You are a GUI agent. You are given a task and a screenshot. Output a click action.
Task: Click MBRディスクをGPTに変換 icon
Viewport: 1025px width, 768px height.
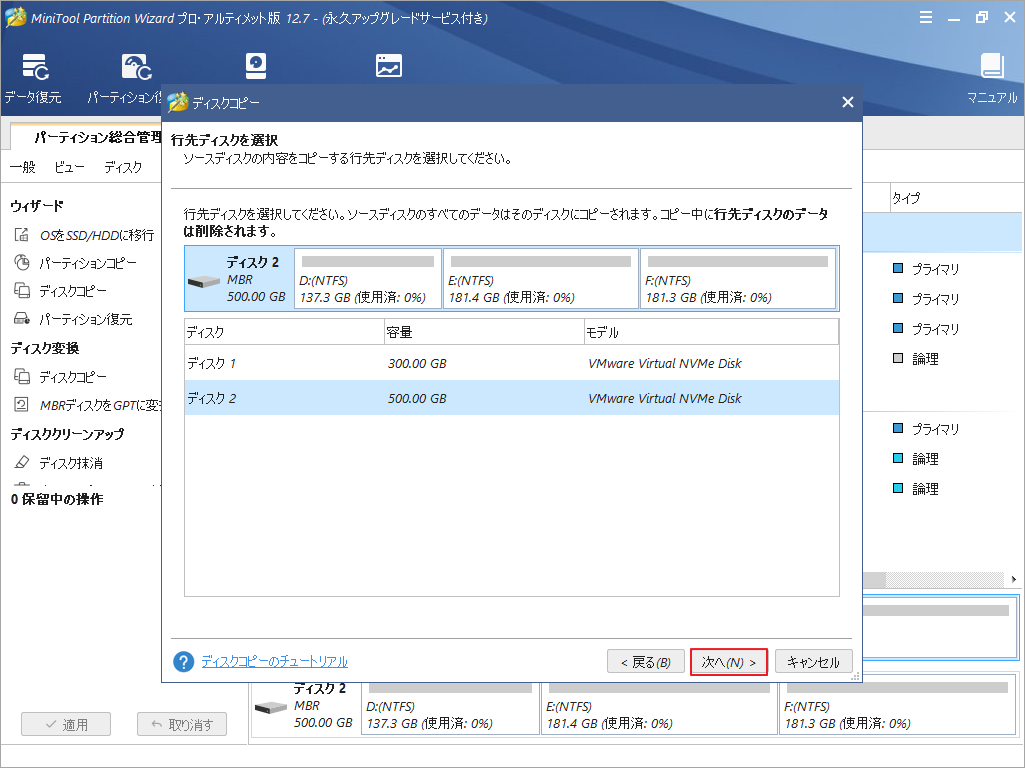22,405
